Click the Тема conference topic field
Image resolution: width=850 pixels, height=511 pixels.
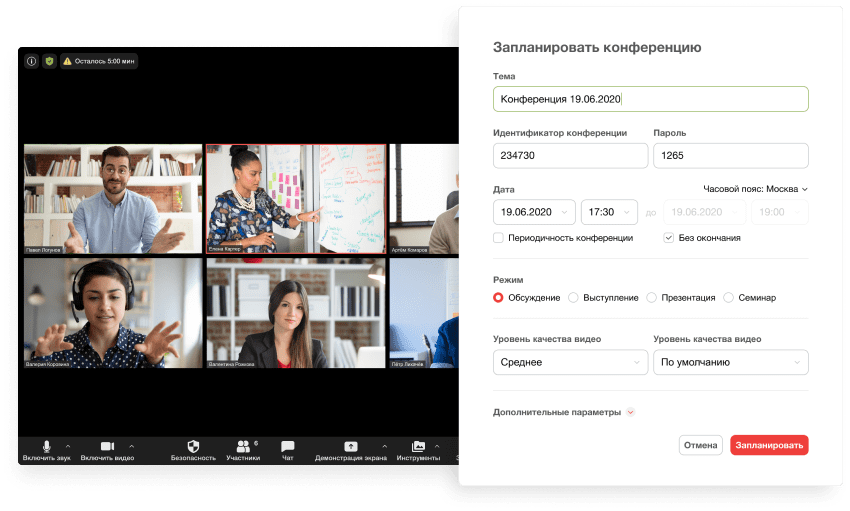(651, 99)
